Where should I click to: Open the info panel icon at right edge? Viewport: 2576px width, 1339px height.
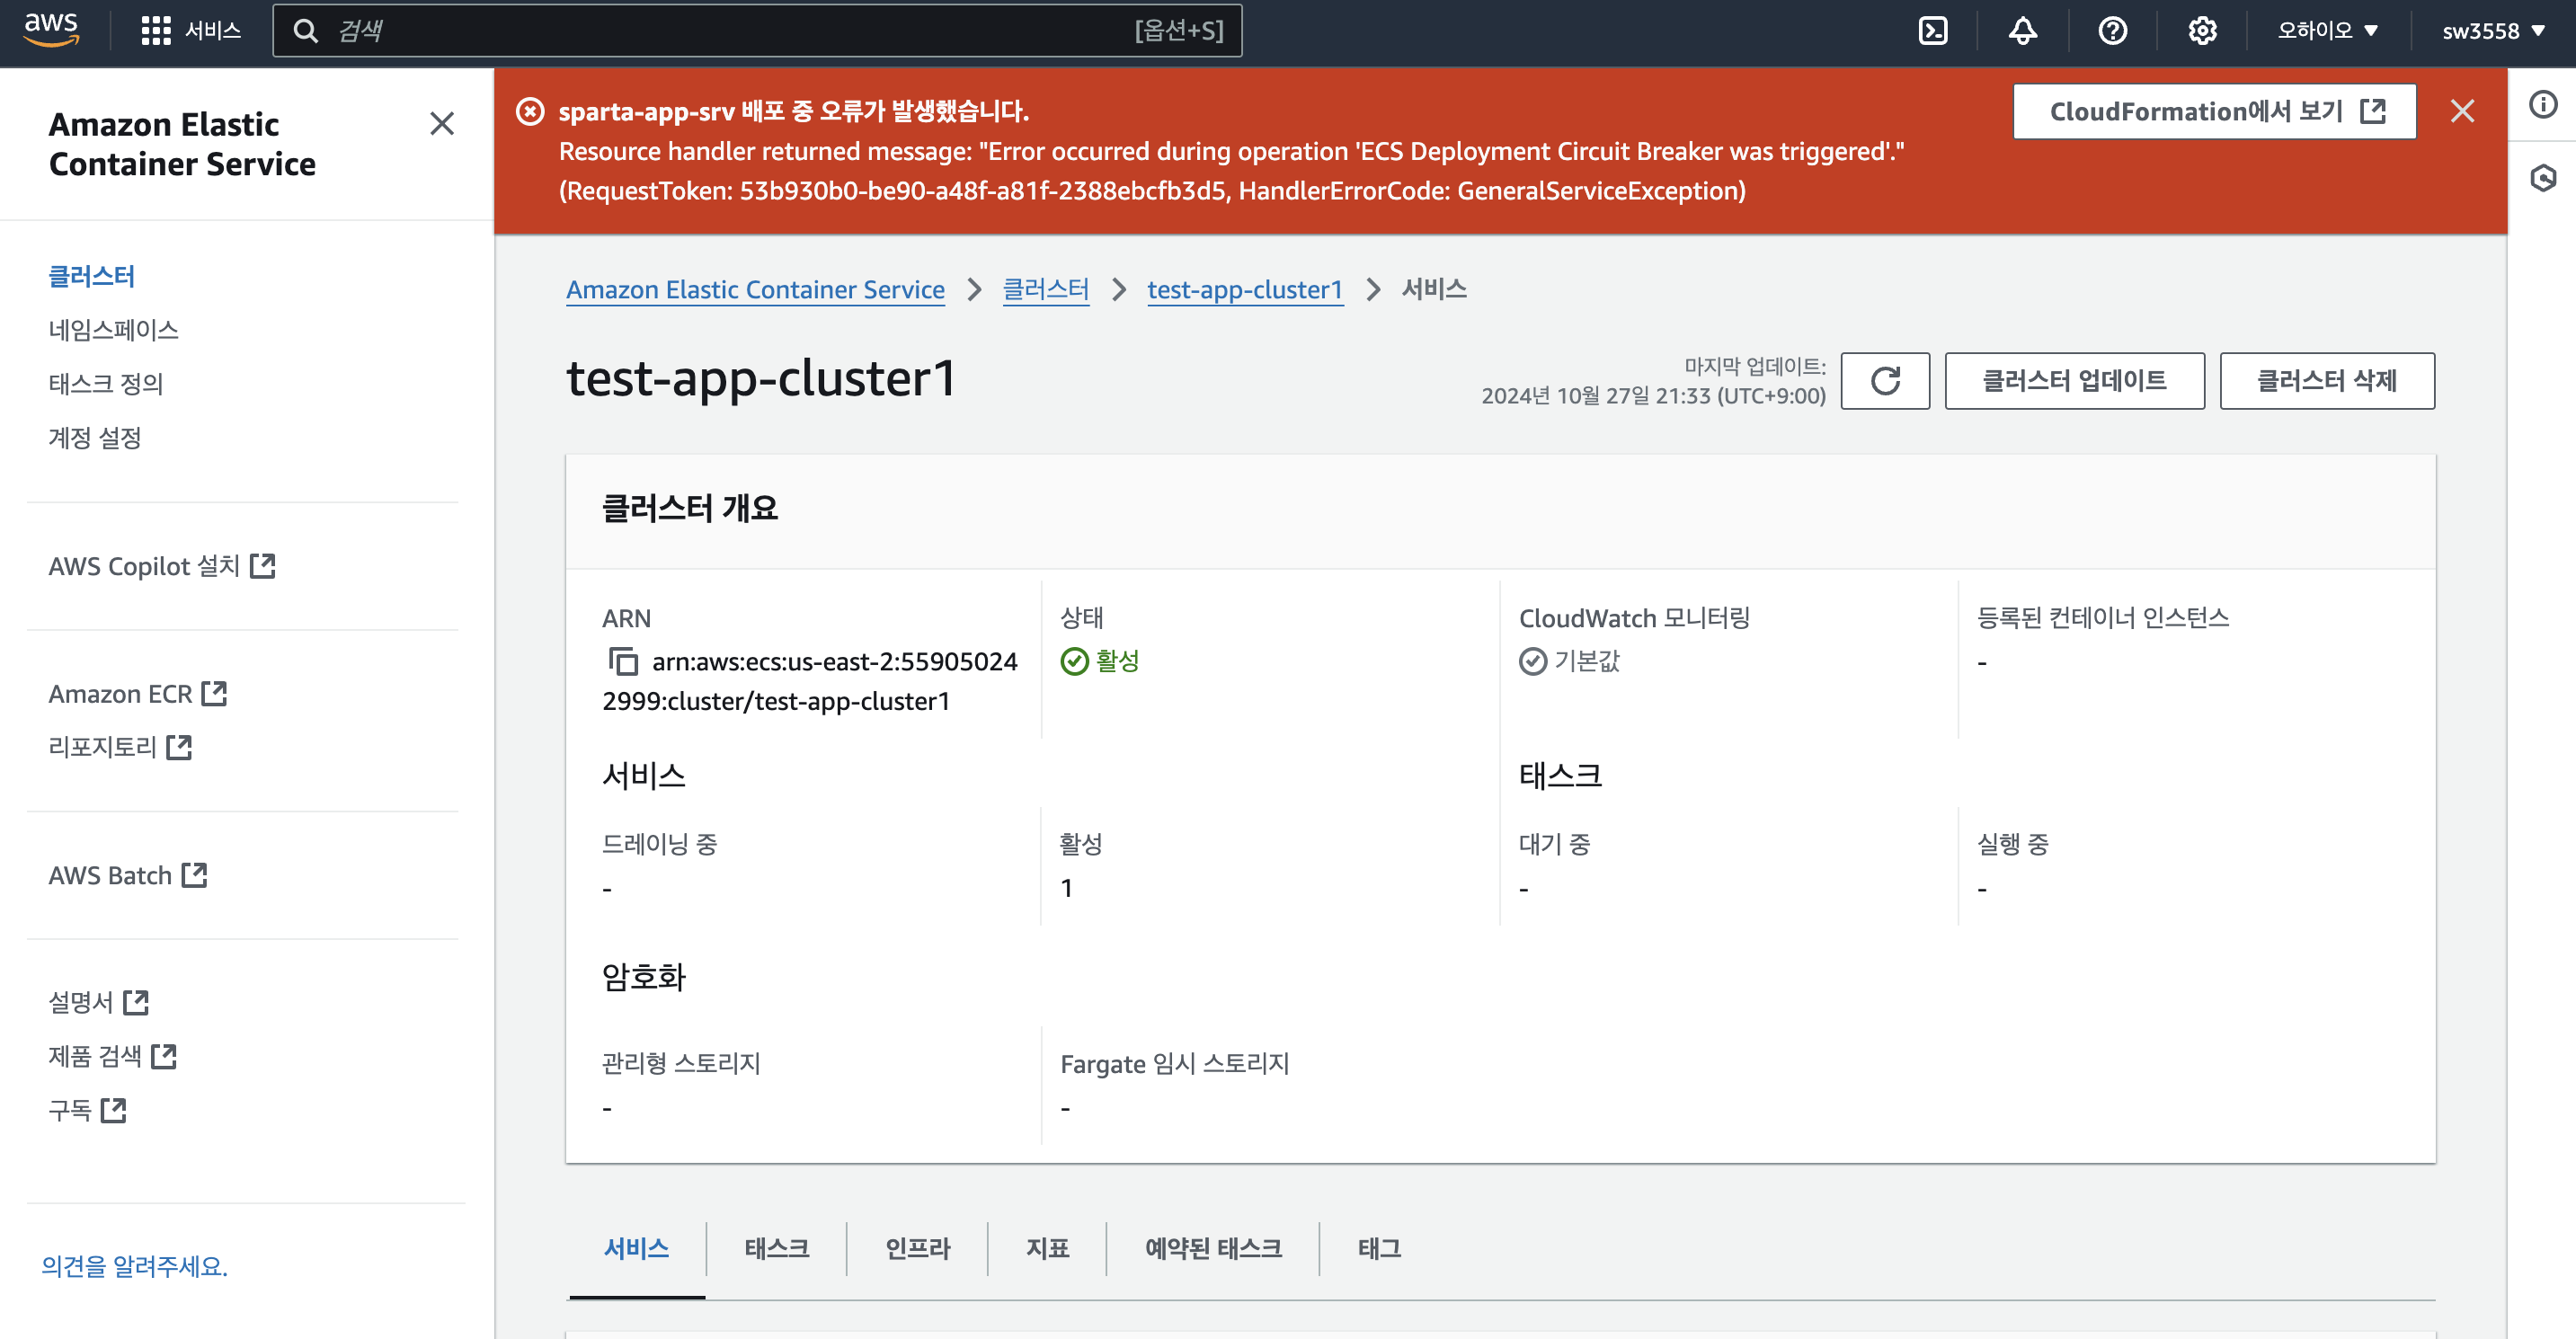coord(2543,104)
